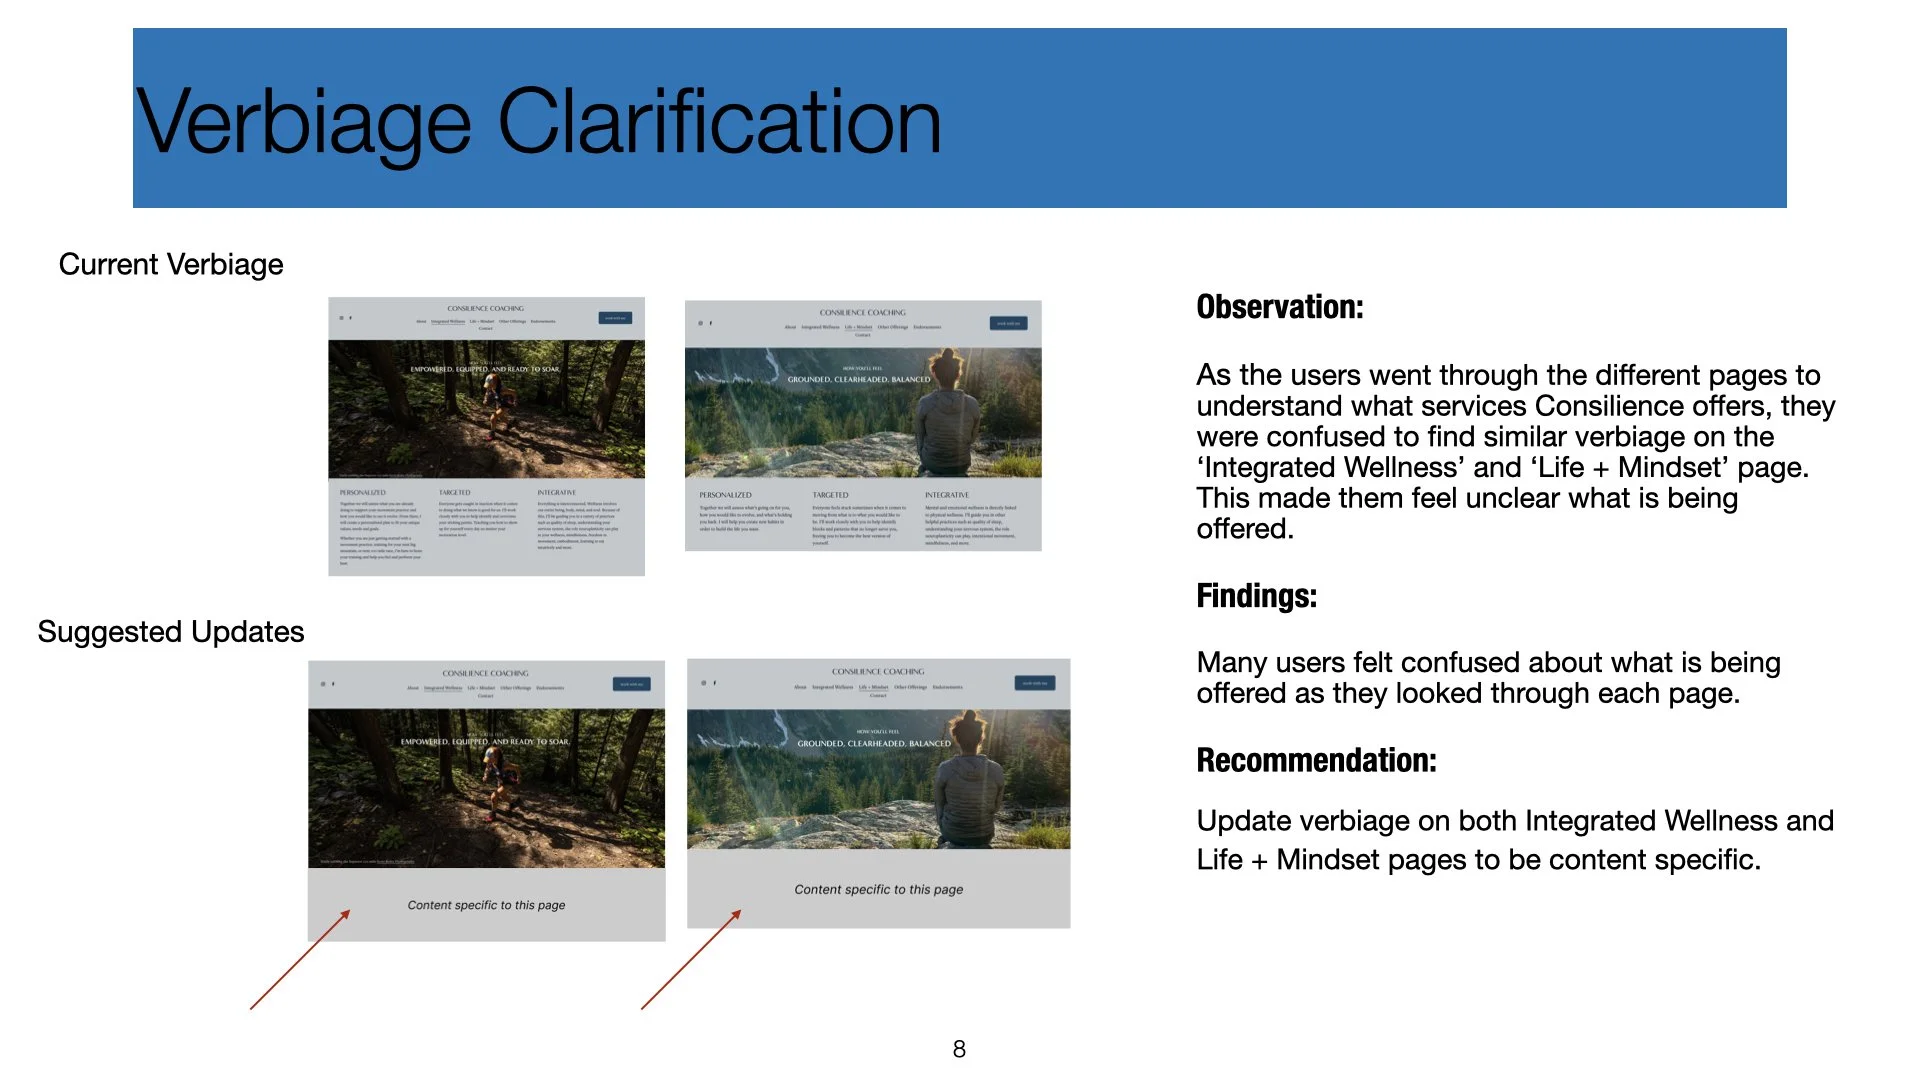Click the page number 8 on the slide
The width and height of the screenshot is (1920, 1080).
(x=958, y=1049)
